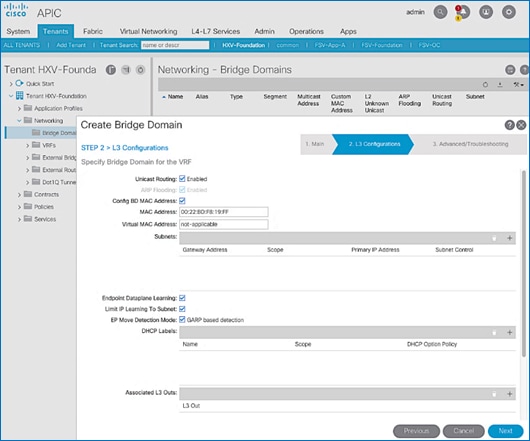Viewport: 530px width, 441px height.
Task: Go to step 3. Advanced/Troubleshooting
Action: click(470, 144)
